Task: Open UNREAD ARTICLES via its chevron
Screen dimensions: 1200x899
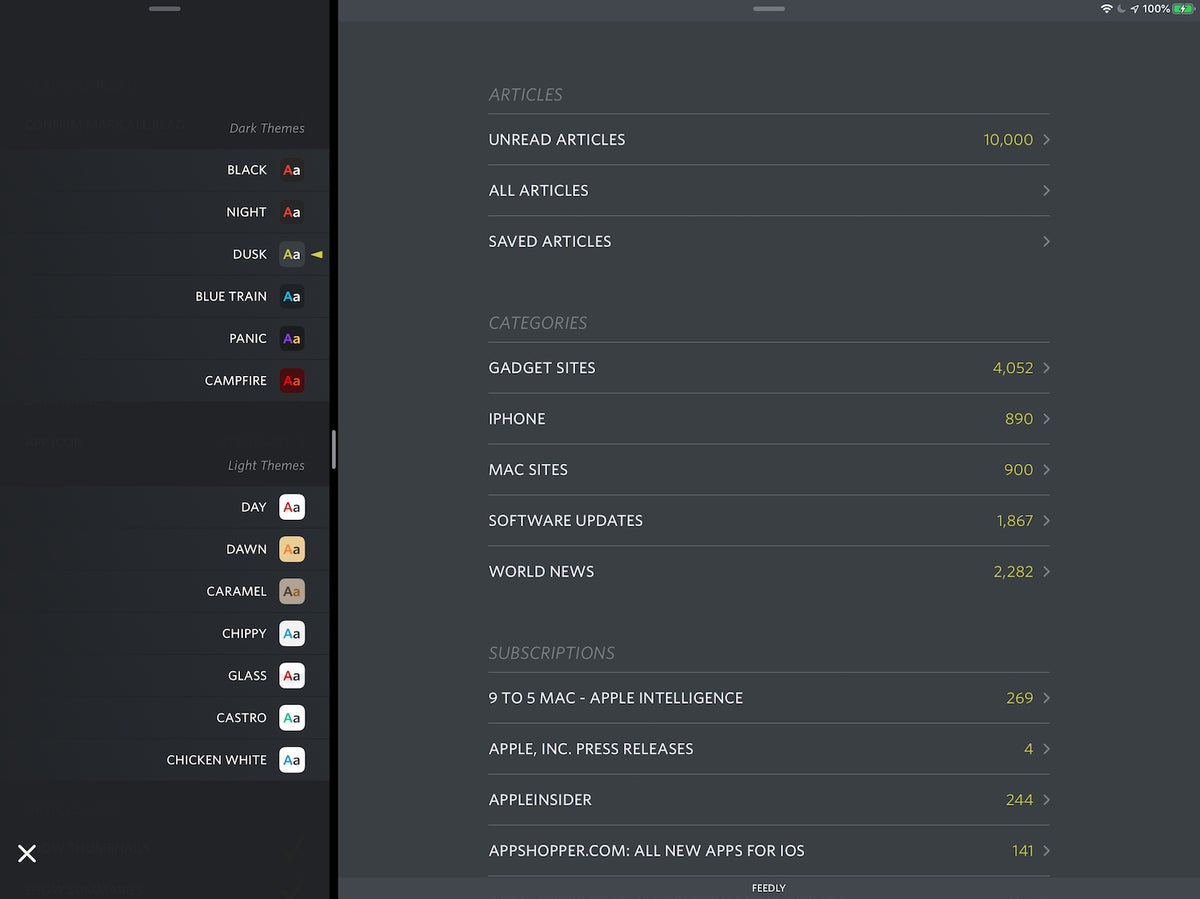Action: 1046,140
